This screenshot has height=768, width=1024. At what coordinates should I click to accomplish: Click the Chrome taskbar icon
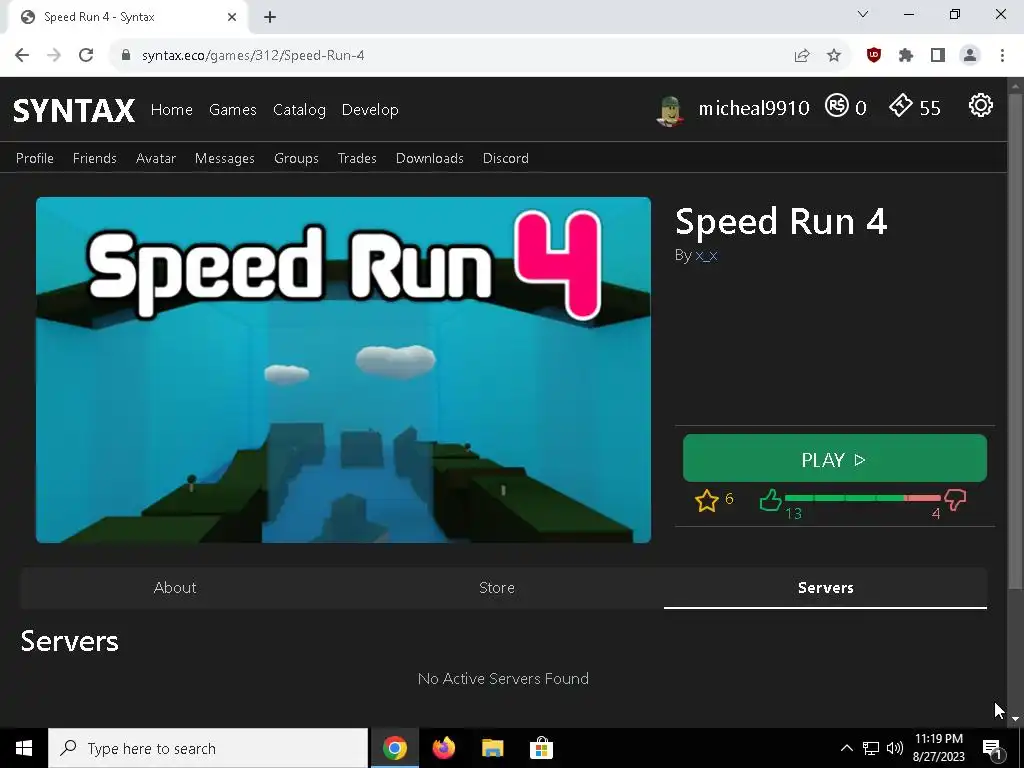[x=394, y=748]
